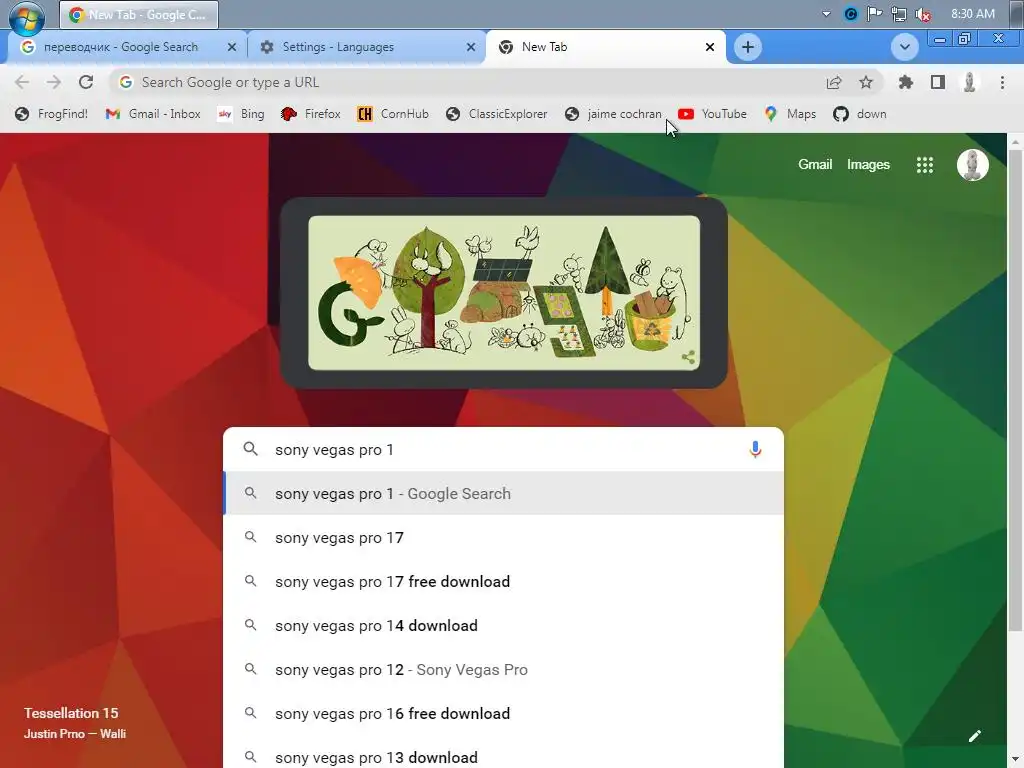Open the Maps bookmark
The width and height of the screenshot is (1024, 768).
coord(790,114)
